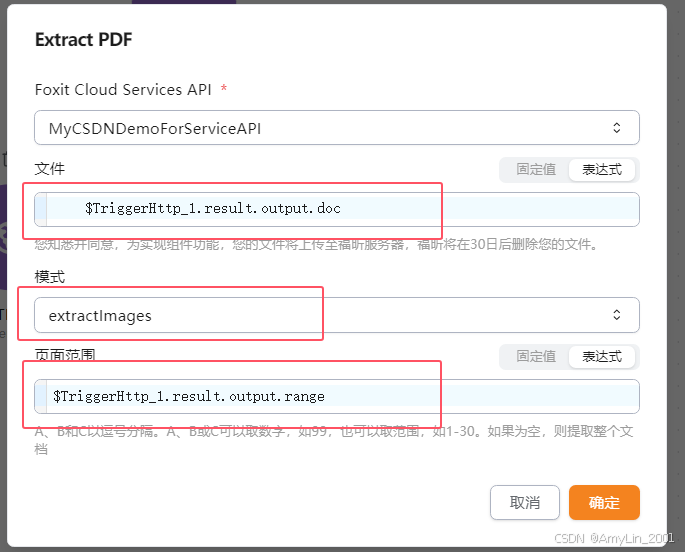Click the 模式 label
The image size is (685, 552).
pos(50,276)
